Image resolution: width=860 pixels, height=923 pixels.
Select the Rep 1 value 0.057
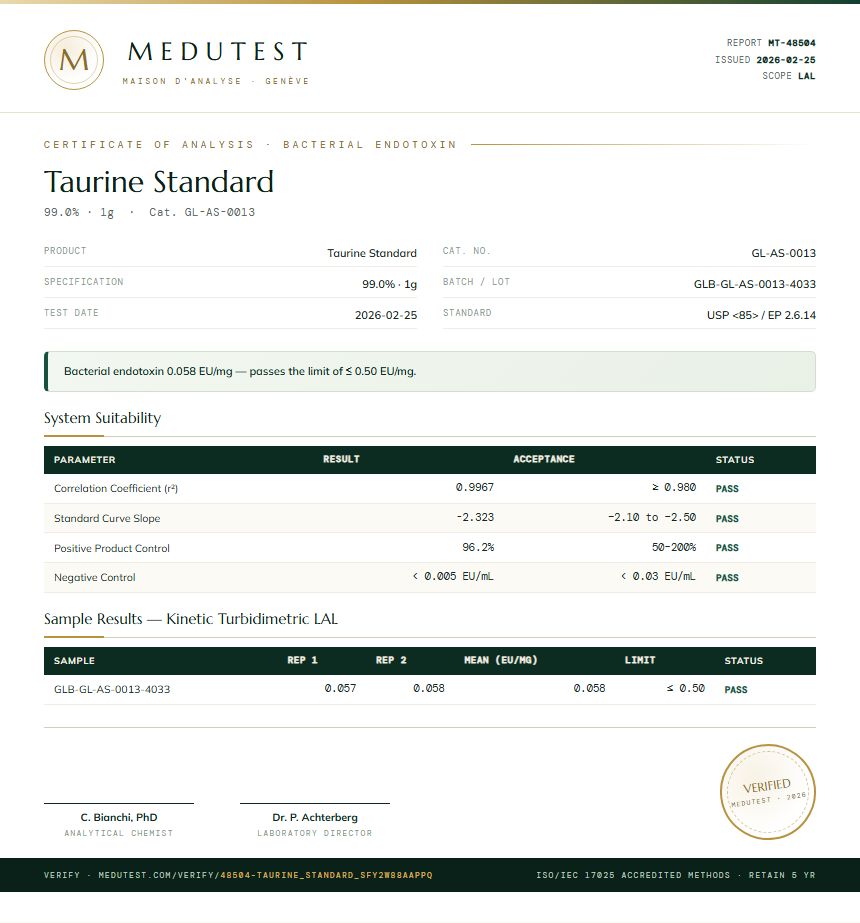click(340, 688)
